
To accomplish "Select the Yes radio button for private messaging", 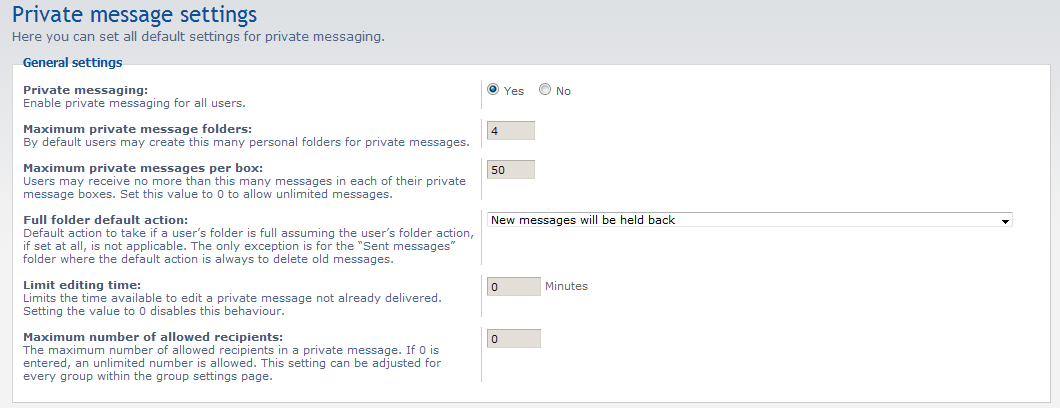I will (x=493, y=90).
